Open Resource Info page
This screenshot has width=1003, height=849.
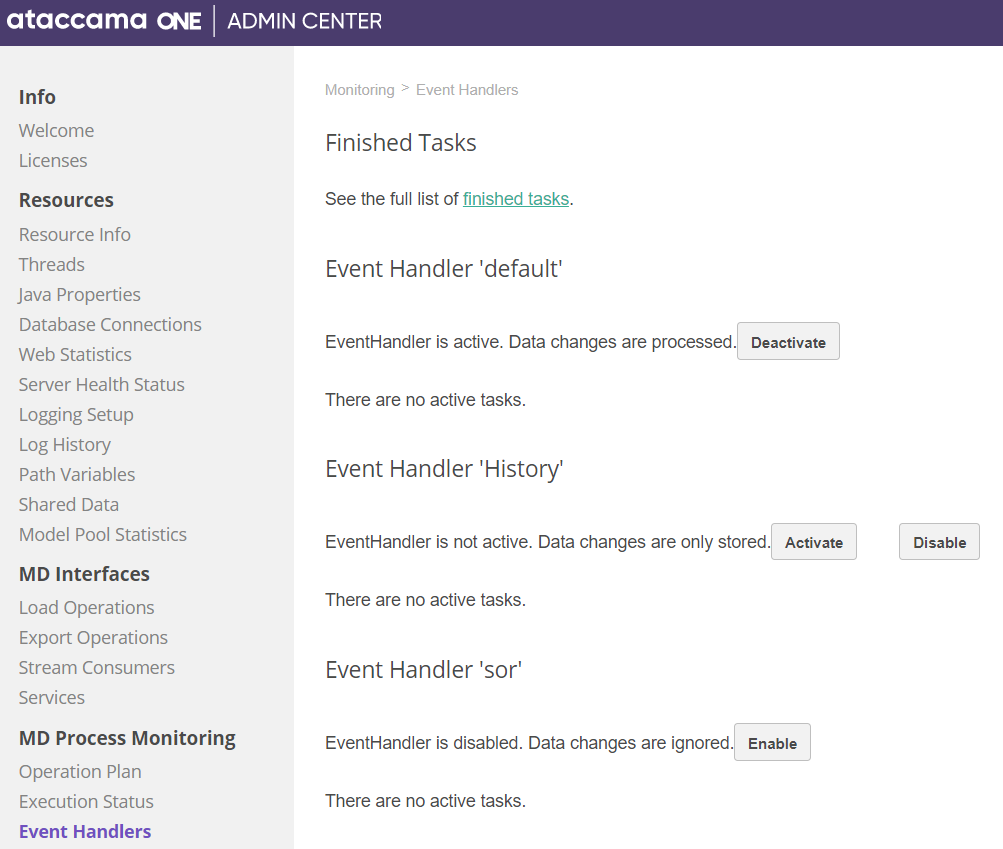click(75, 235)
